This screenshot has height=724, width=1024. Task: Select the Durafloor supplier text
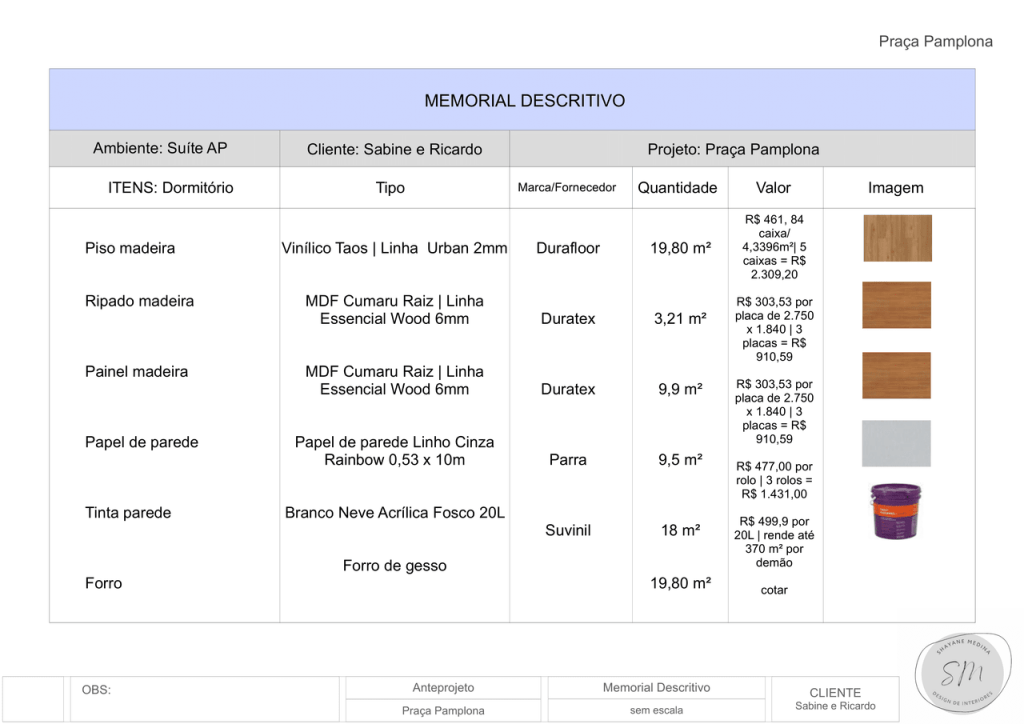(568, 248)
